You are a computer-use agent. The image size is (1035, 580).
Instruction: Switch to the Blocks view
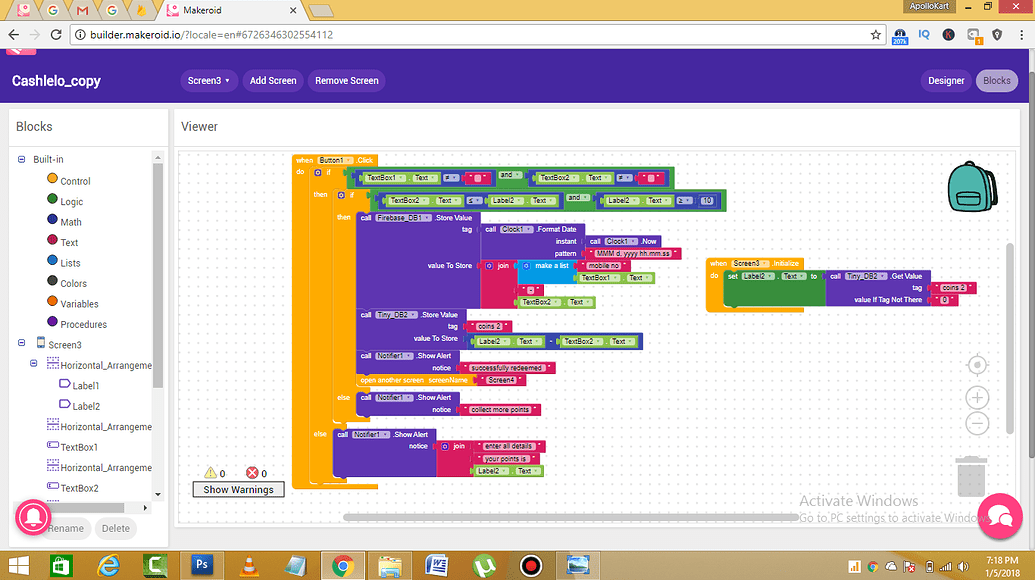coord(996,80)
